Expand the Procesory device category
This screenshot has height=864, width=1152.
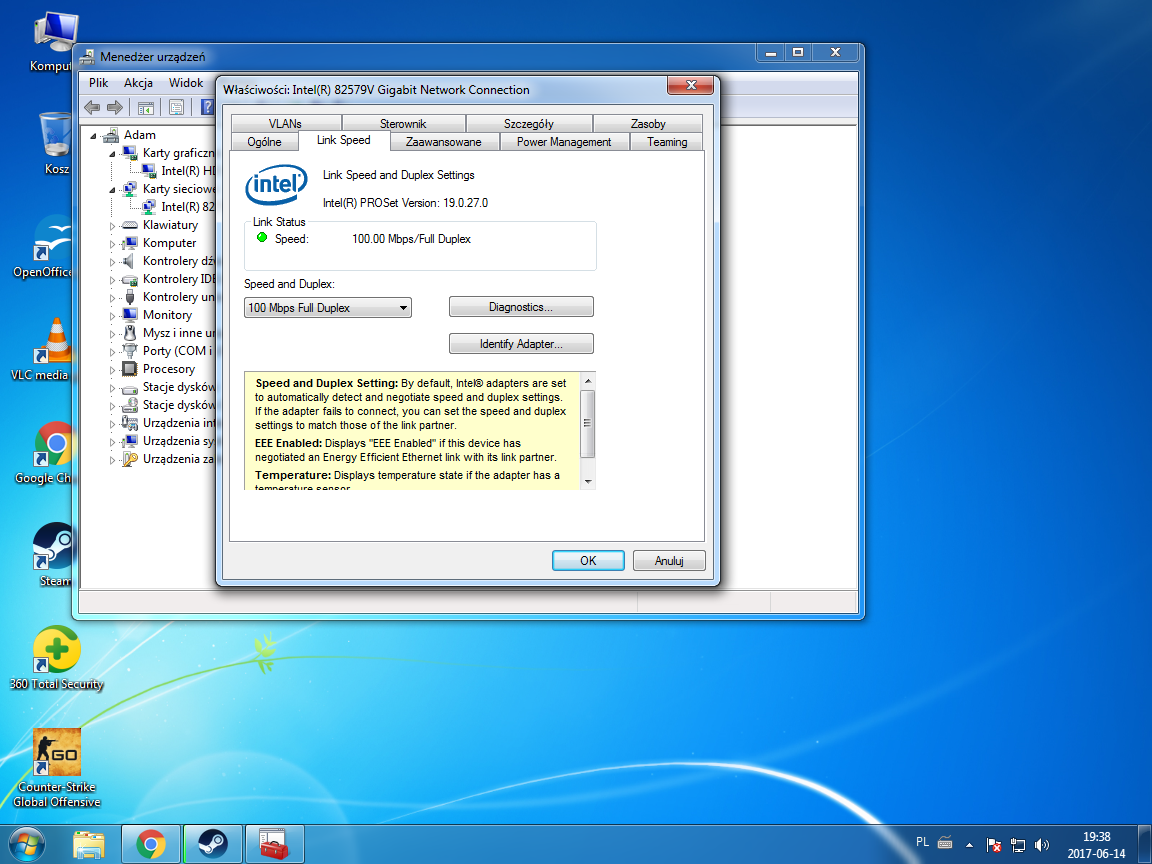click(112, 370)
